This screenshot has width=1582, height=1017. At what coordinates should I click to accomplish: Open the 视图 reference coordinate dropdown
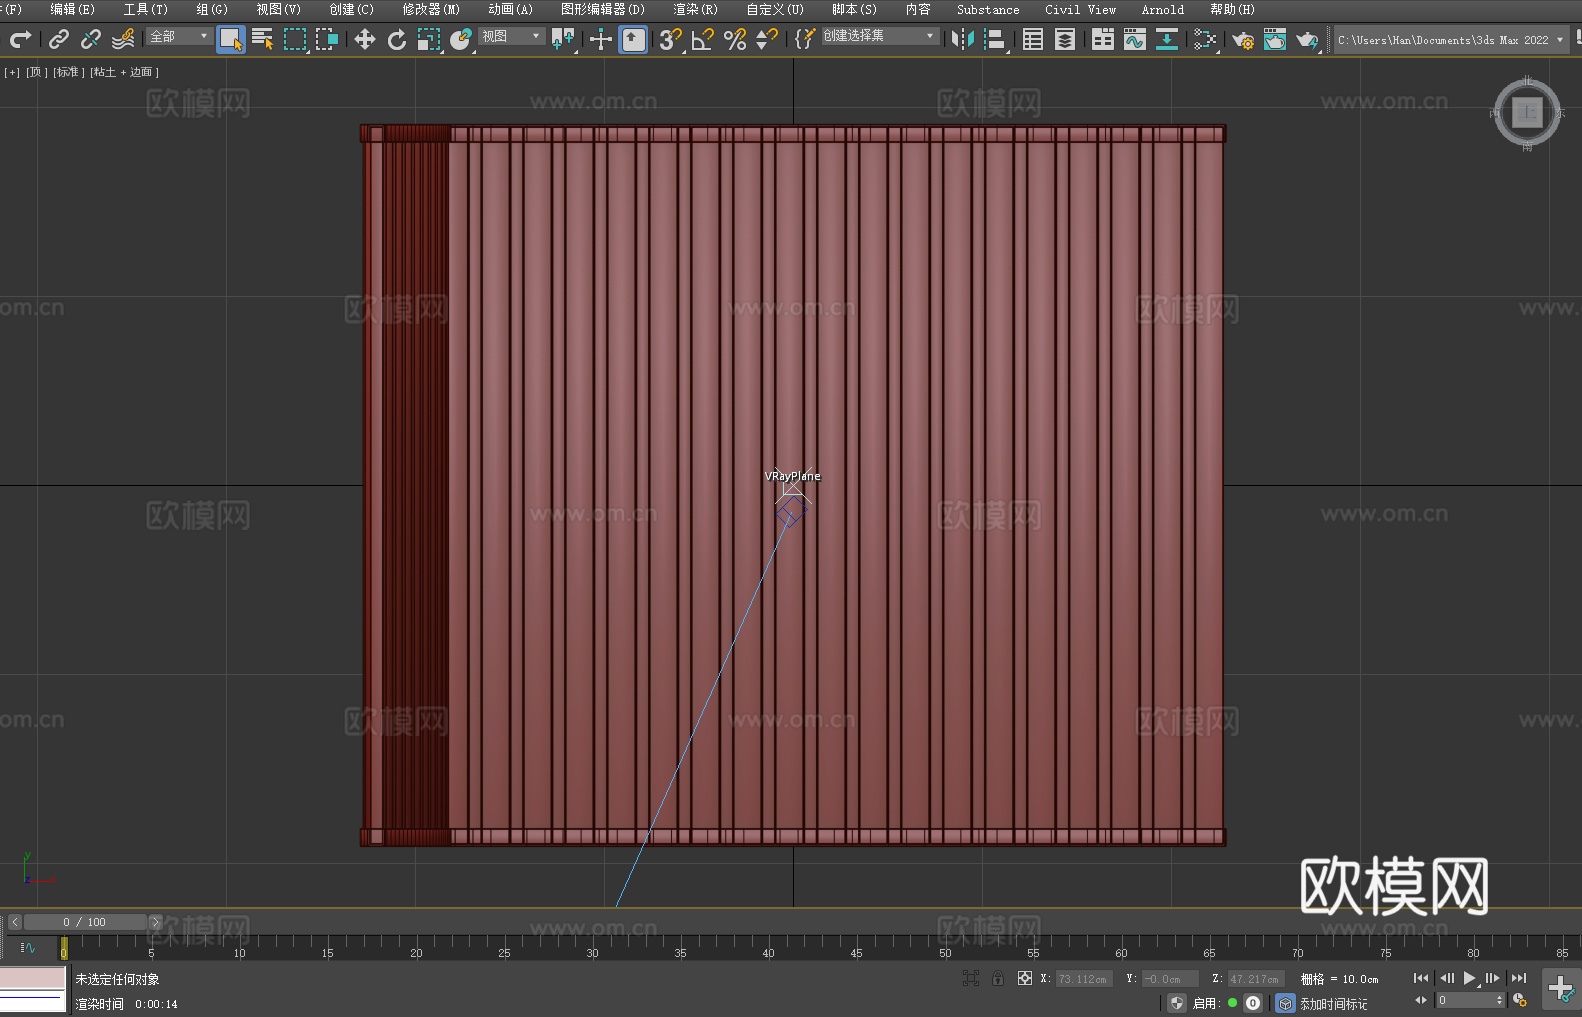[x=511, y=36]
